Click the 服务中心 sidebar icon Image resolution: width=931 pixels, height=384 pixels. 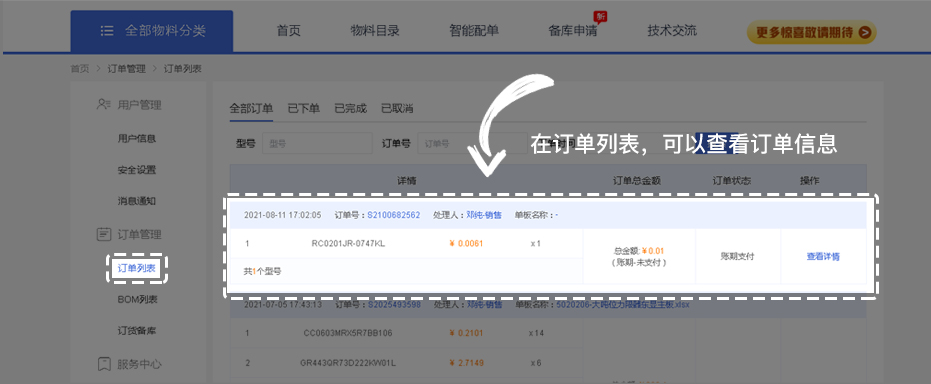[x=103, y=363]
